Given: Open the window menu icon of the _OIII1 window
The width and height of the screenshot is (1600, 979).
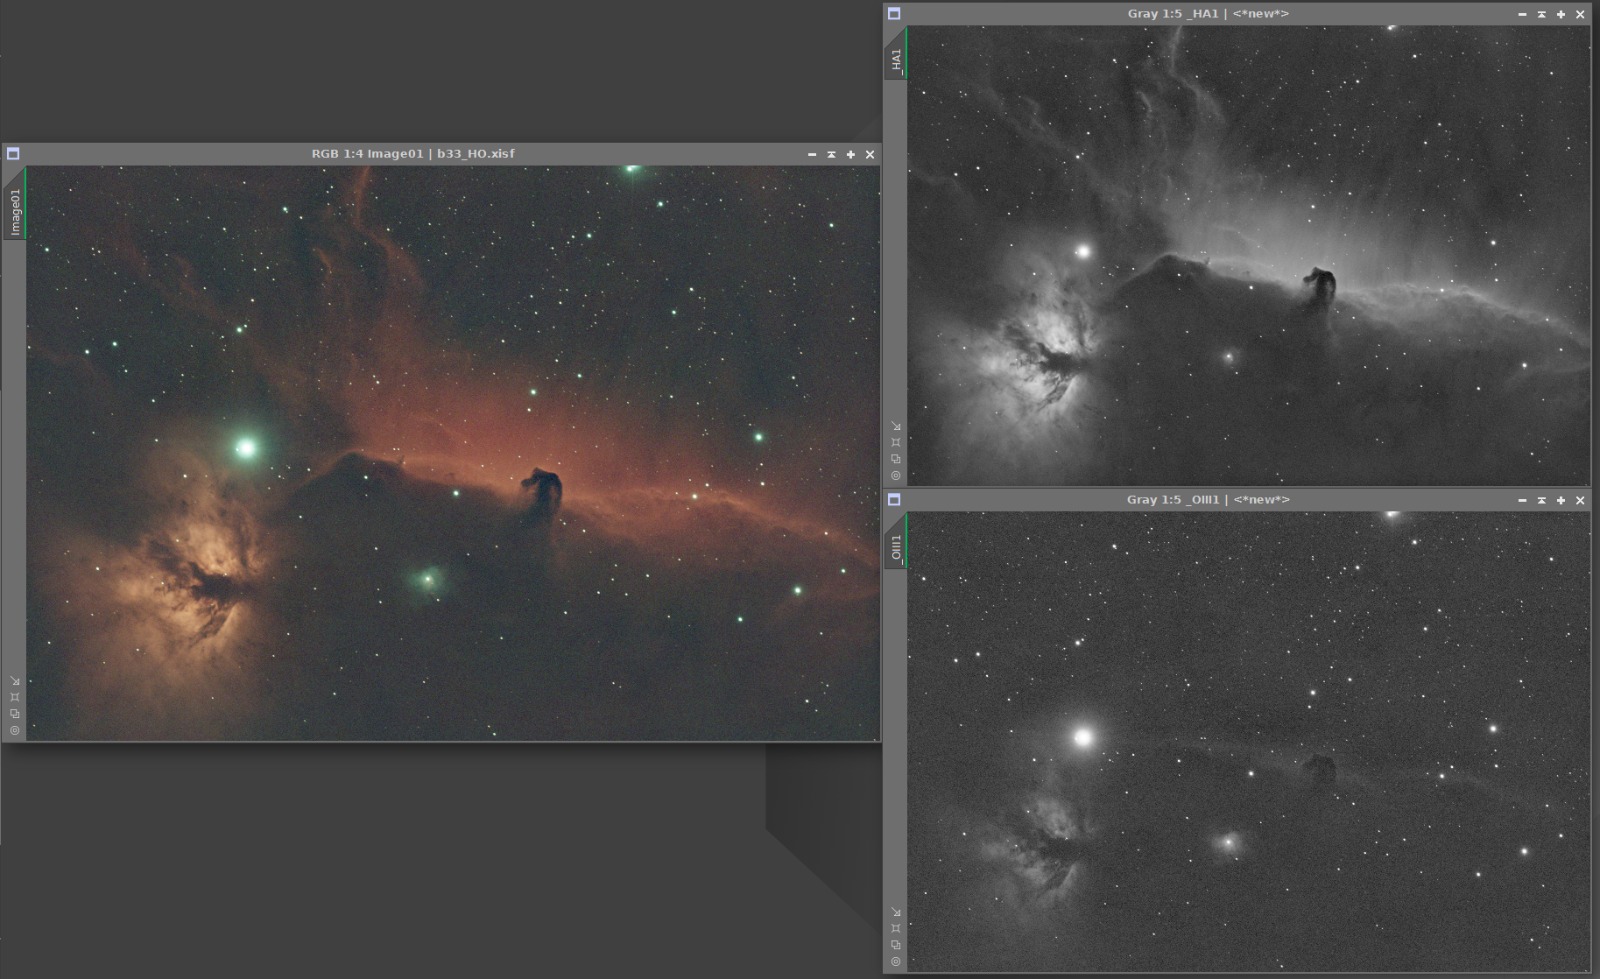Looking at the screenshot, I should [x=894, y=500].
